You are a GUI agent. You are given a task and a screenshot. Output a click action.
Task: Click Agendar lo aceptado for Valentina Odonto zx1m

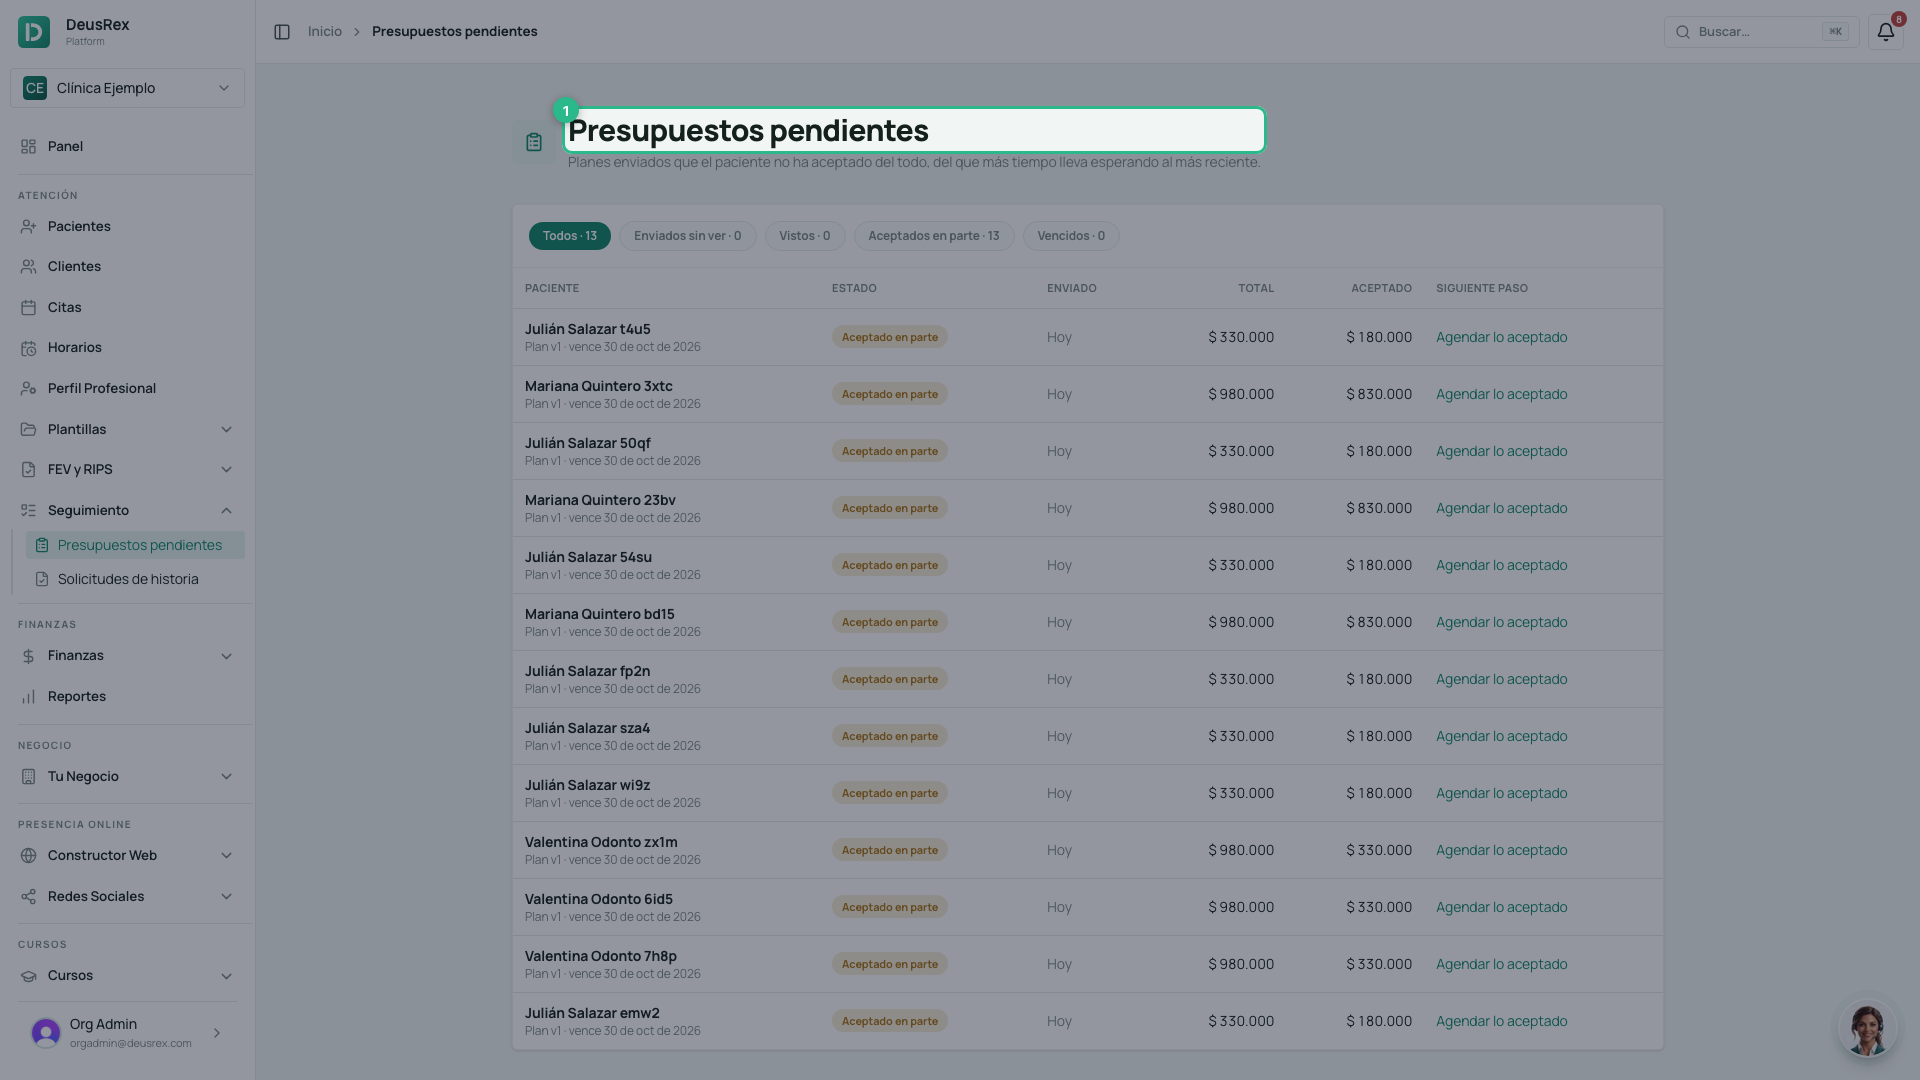point(1501,850)
